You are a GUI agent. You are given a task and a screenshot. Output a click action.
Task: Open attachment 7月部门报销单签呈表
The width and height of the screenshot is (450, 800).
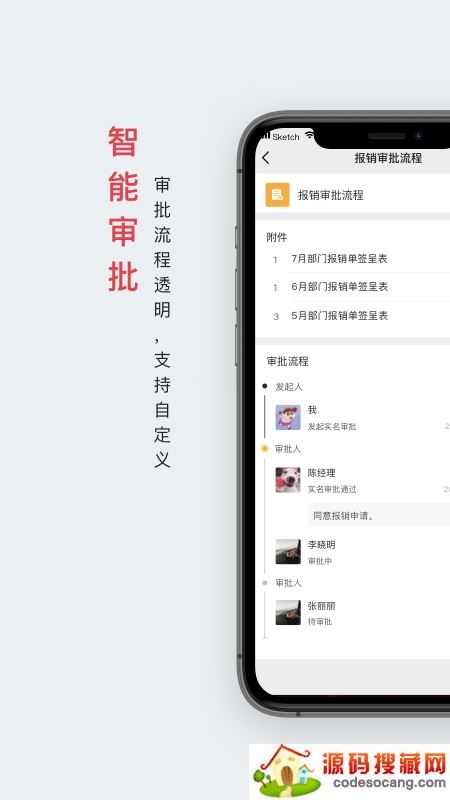(x=339, y=259)
